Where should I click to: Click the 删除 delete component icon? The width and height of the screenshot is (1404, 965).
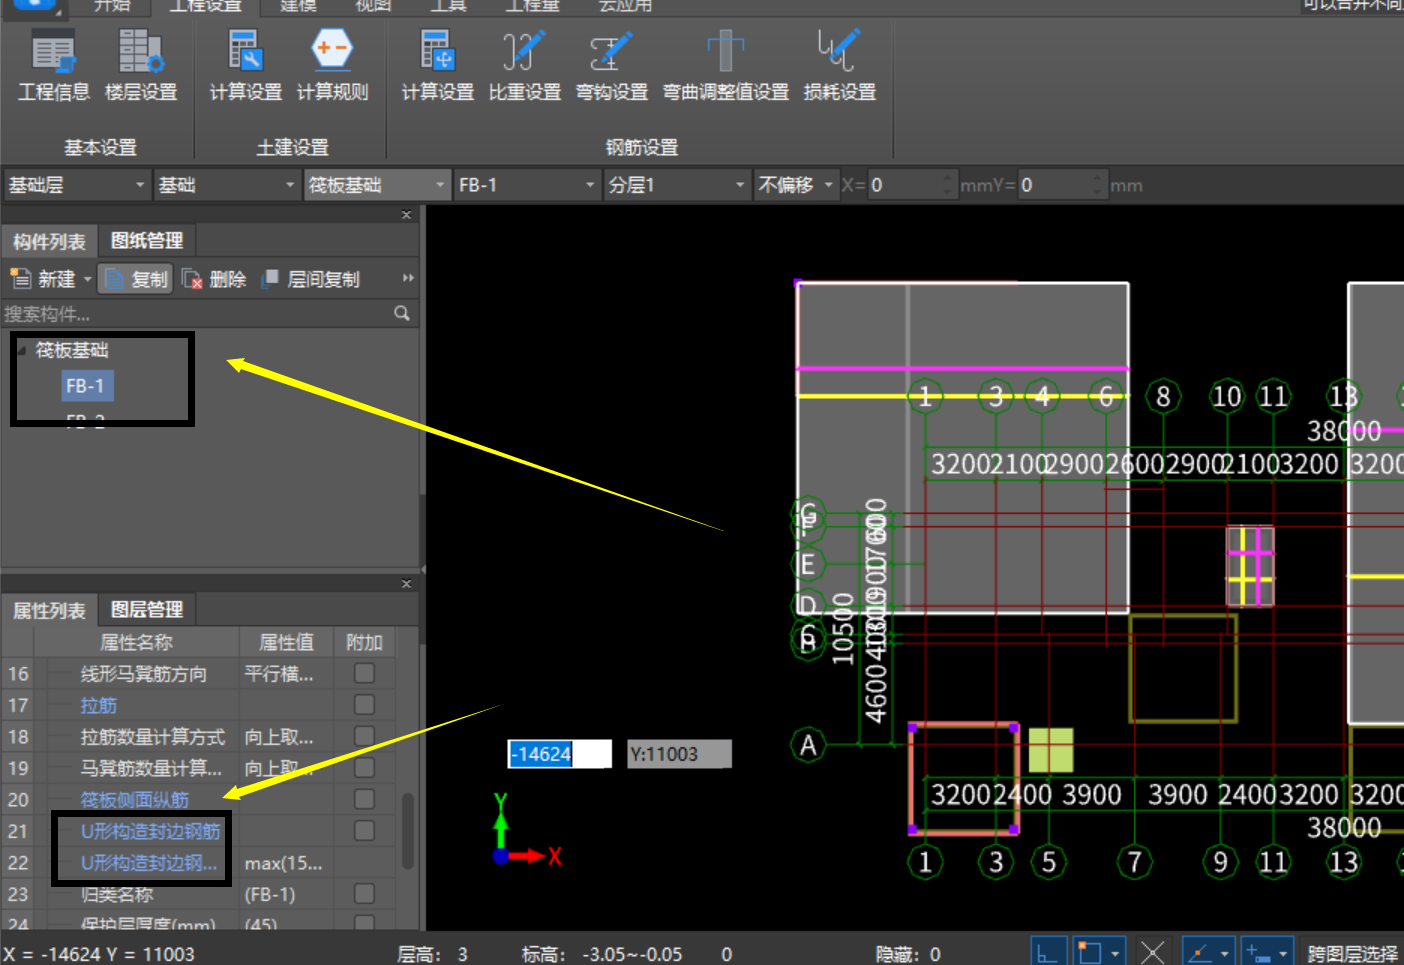click(192, 279)
